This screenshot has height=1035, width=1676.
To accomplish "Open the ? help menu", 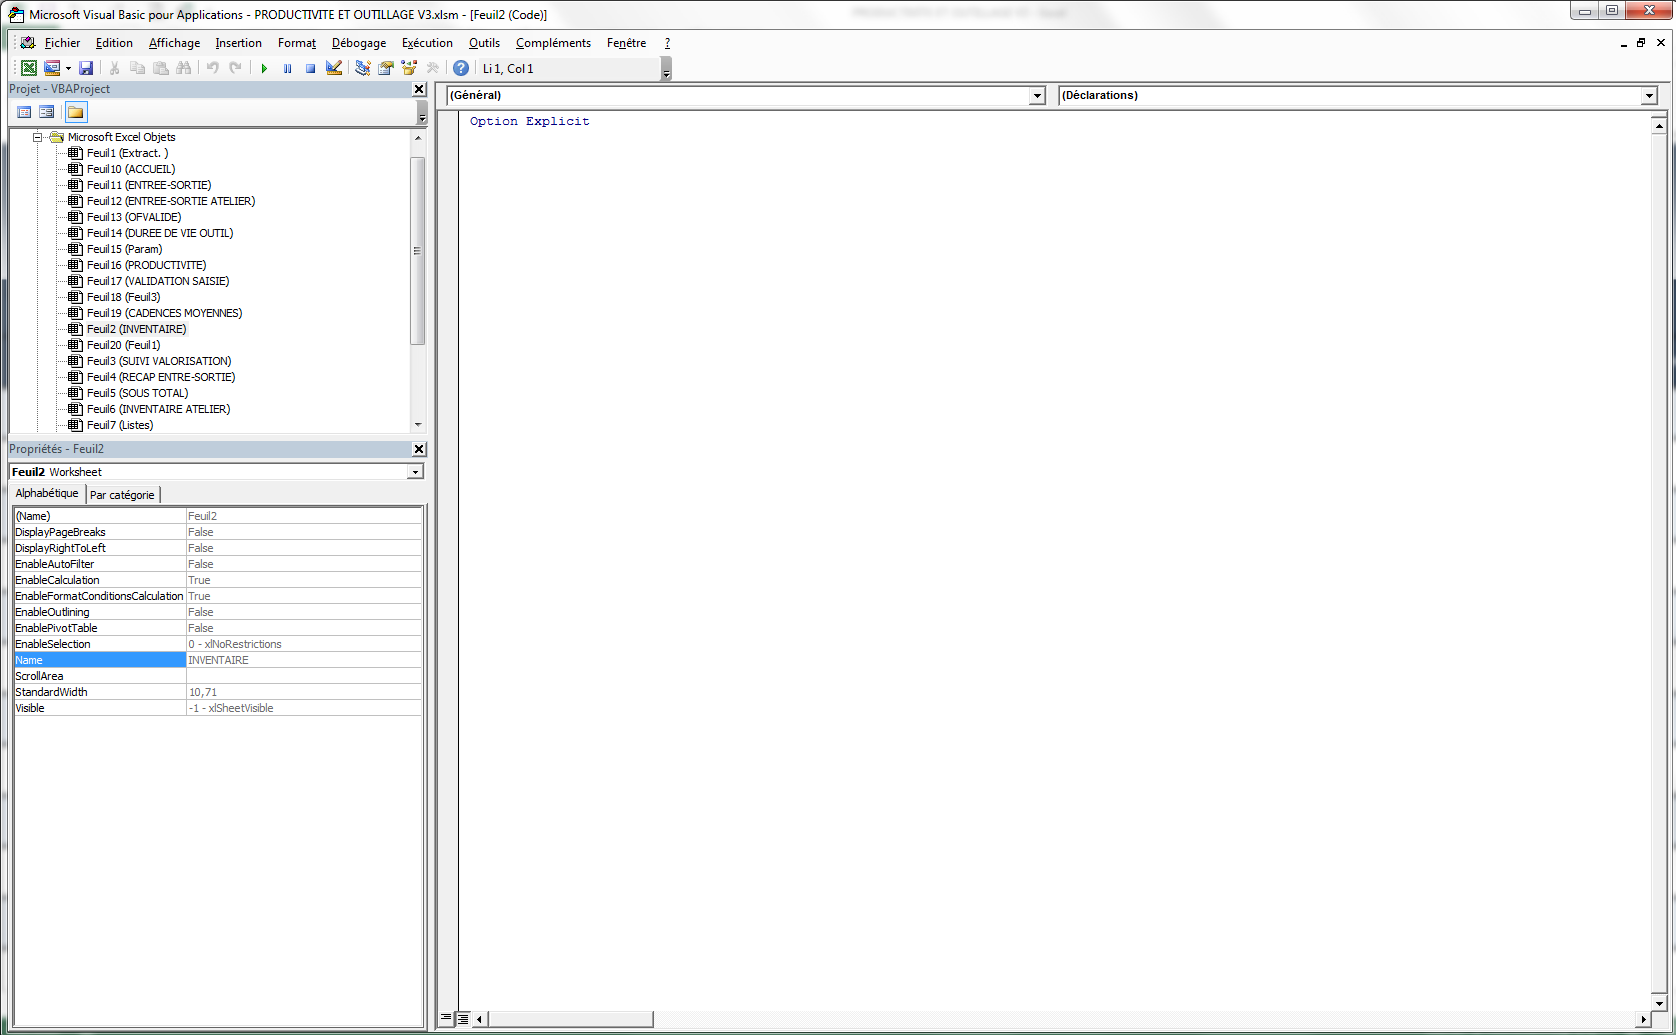I will [667, 43].
